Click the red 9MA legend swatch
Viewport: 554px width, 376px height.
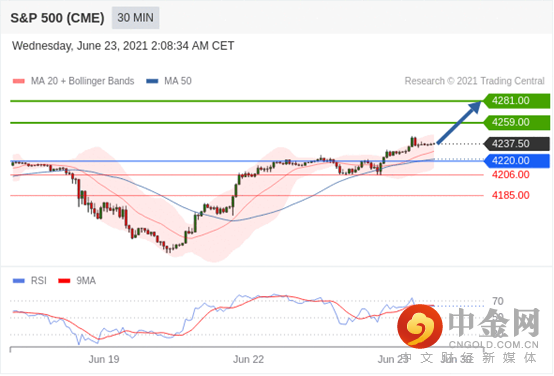(x=64, y=281)
